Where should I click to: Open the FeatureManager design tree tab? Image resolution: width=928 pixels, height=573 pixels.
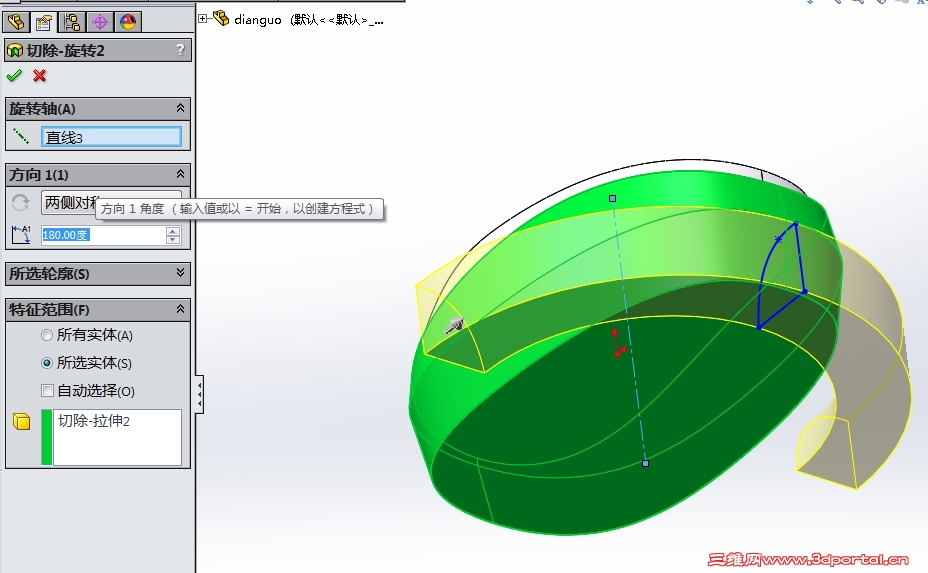16,22
